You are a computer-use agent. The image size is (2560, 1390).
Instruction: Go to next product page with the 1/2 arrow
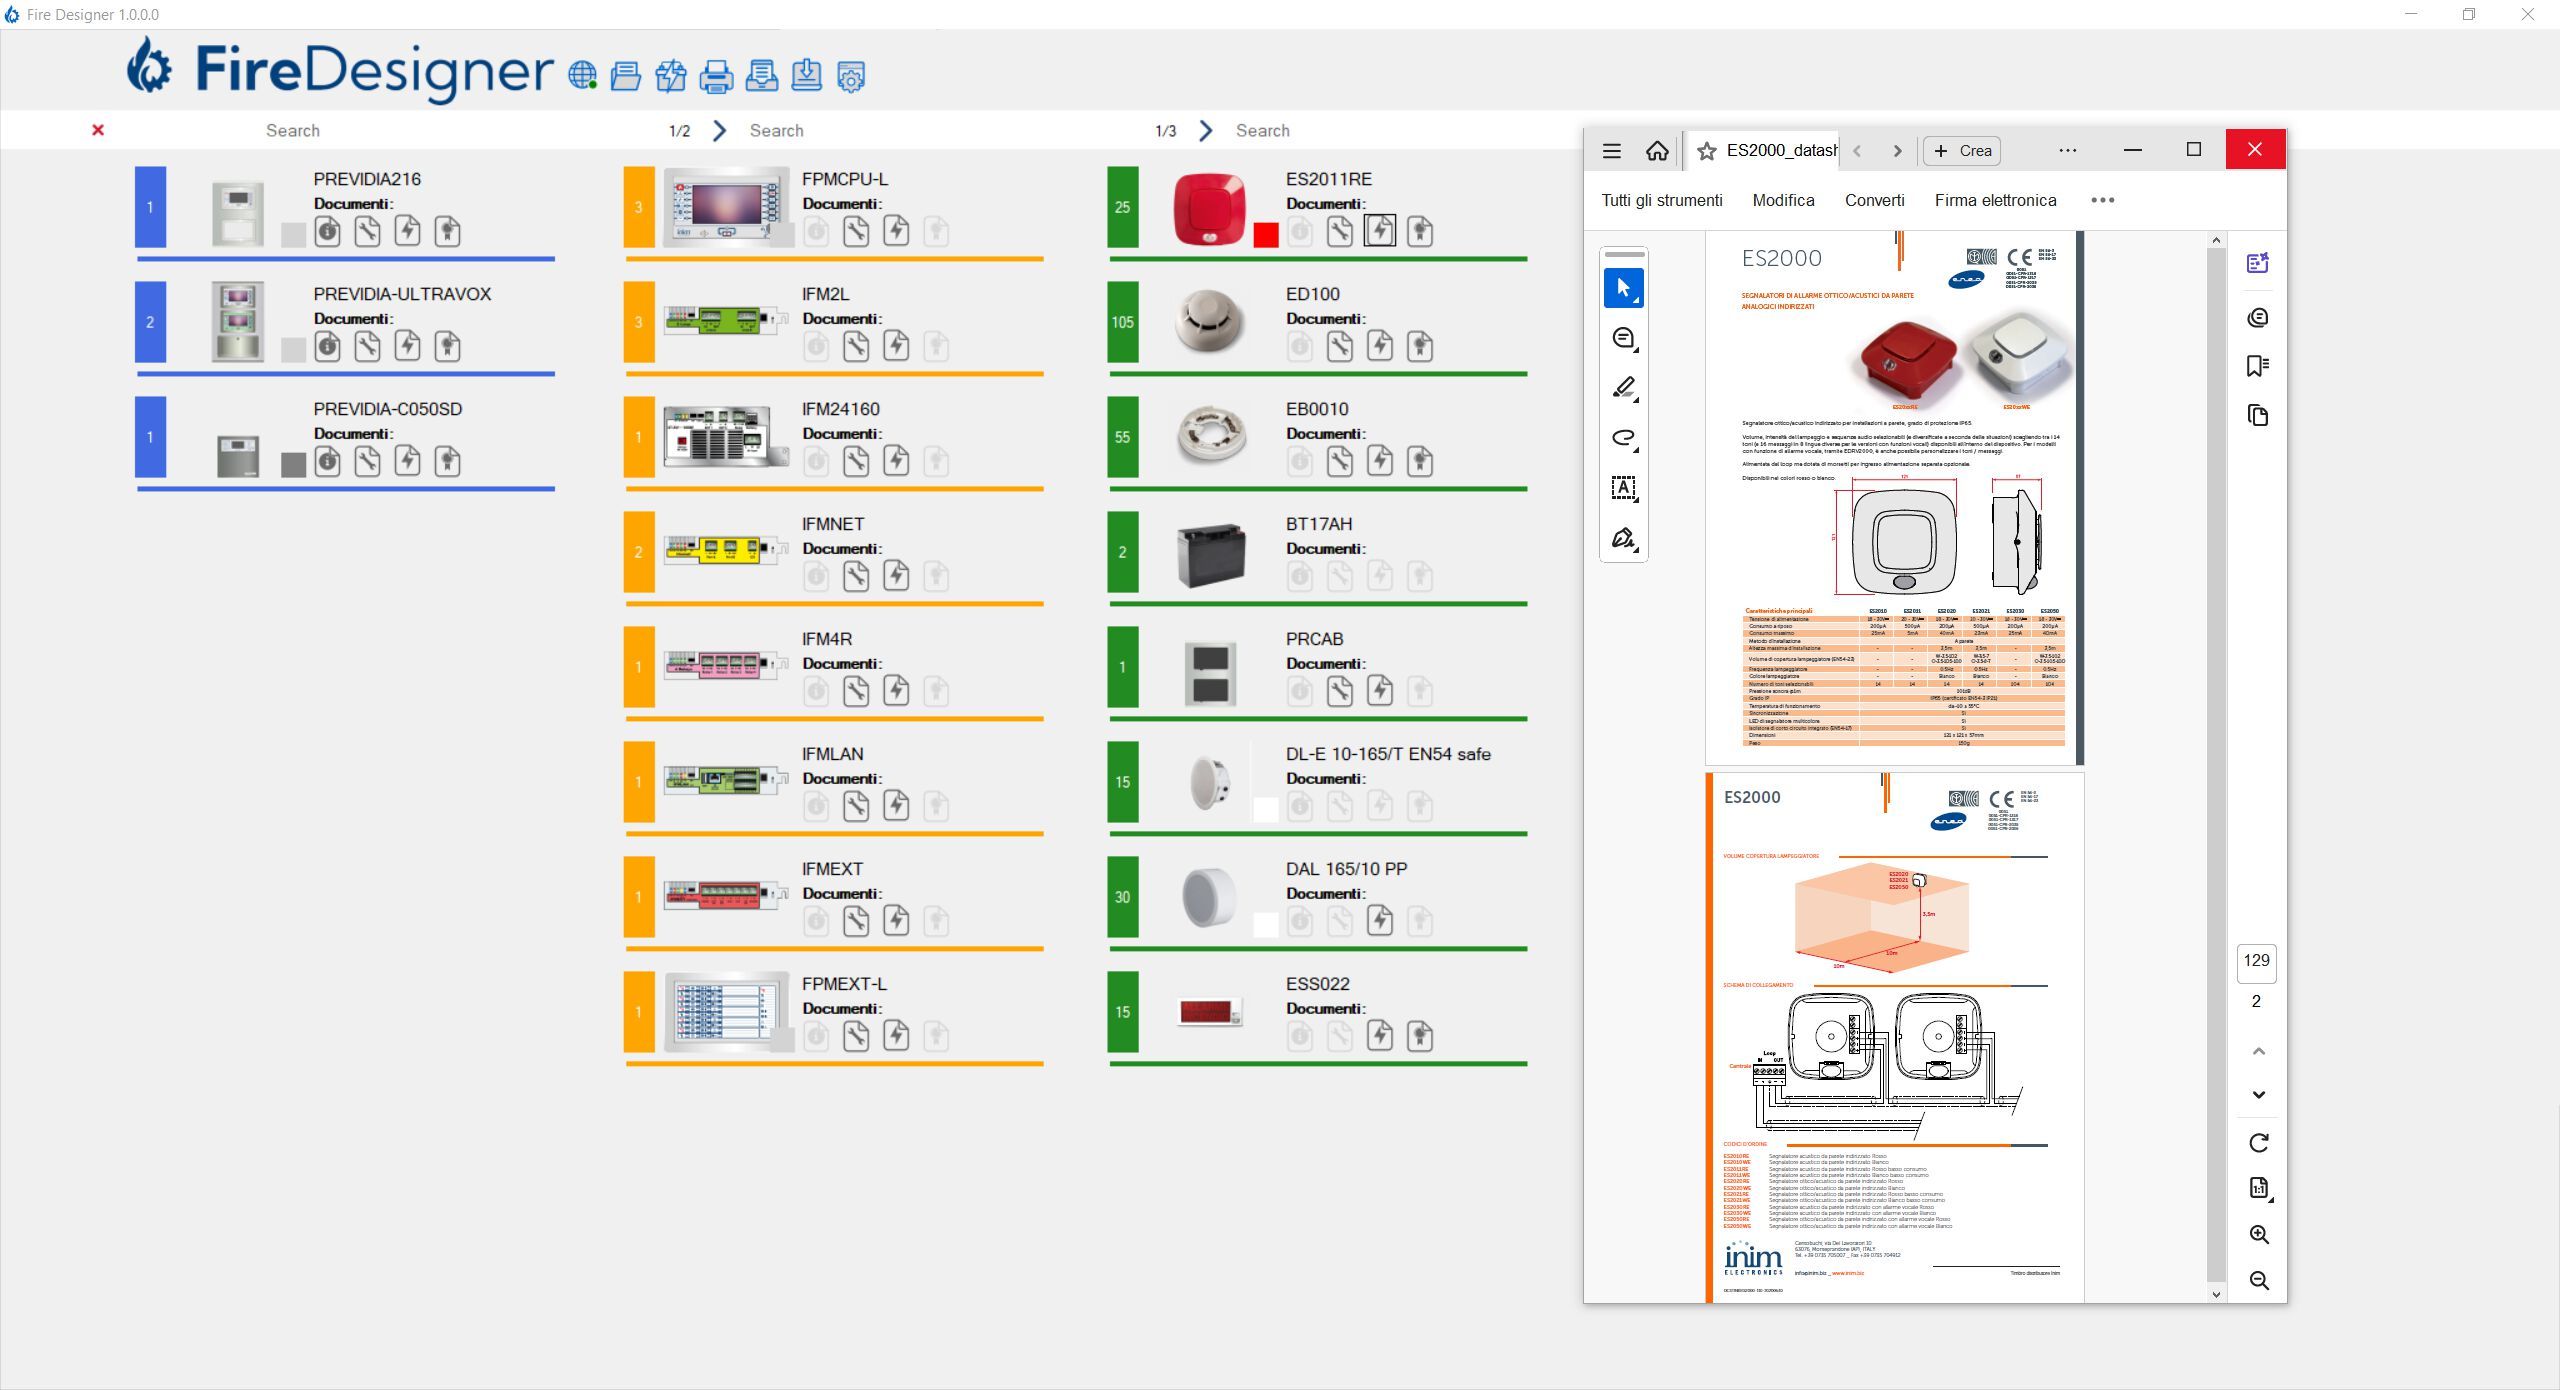pyautogui.click(x=719, y=130)
